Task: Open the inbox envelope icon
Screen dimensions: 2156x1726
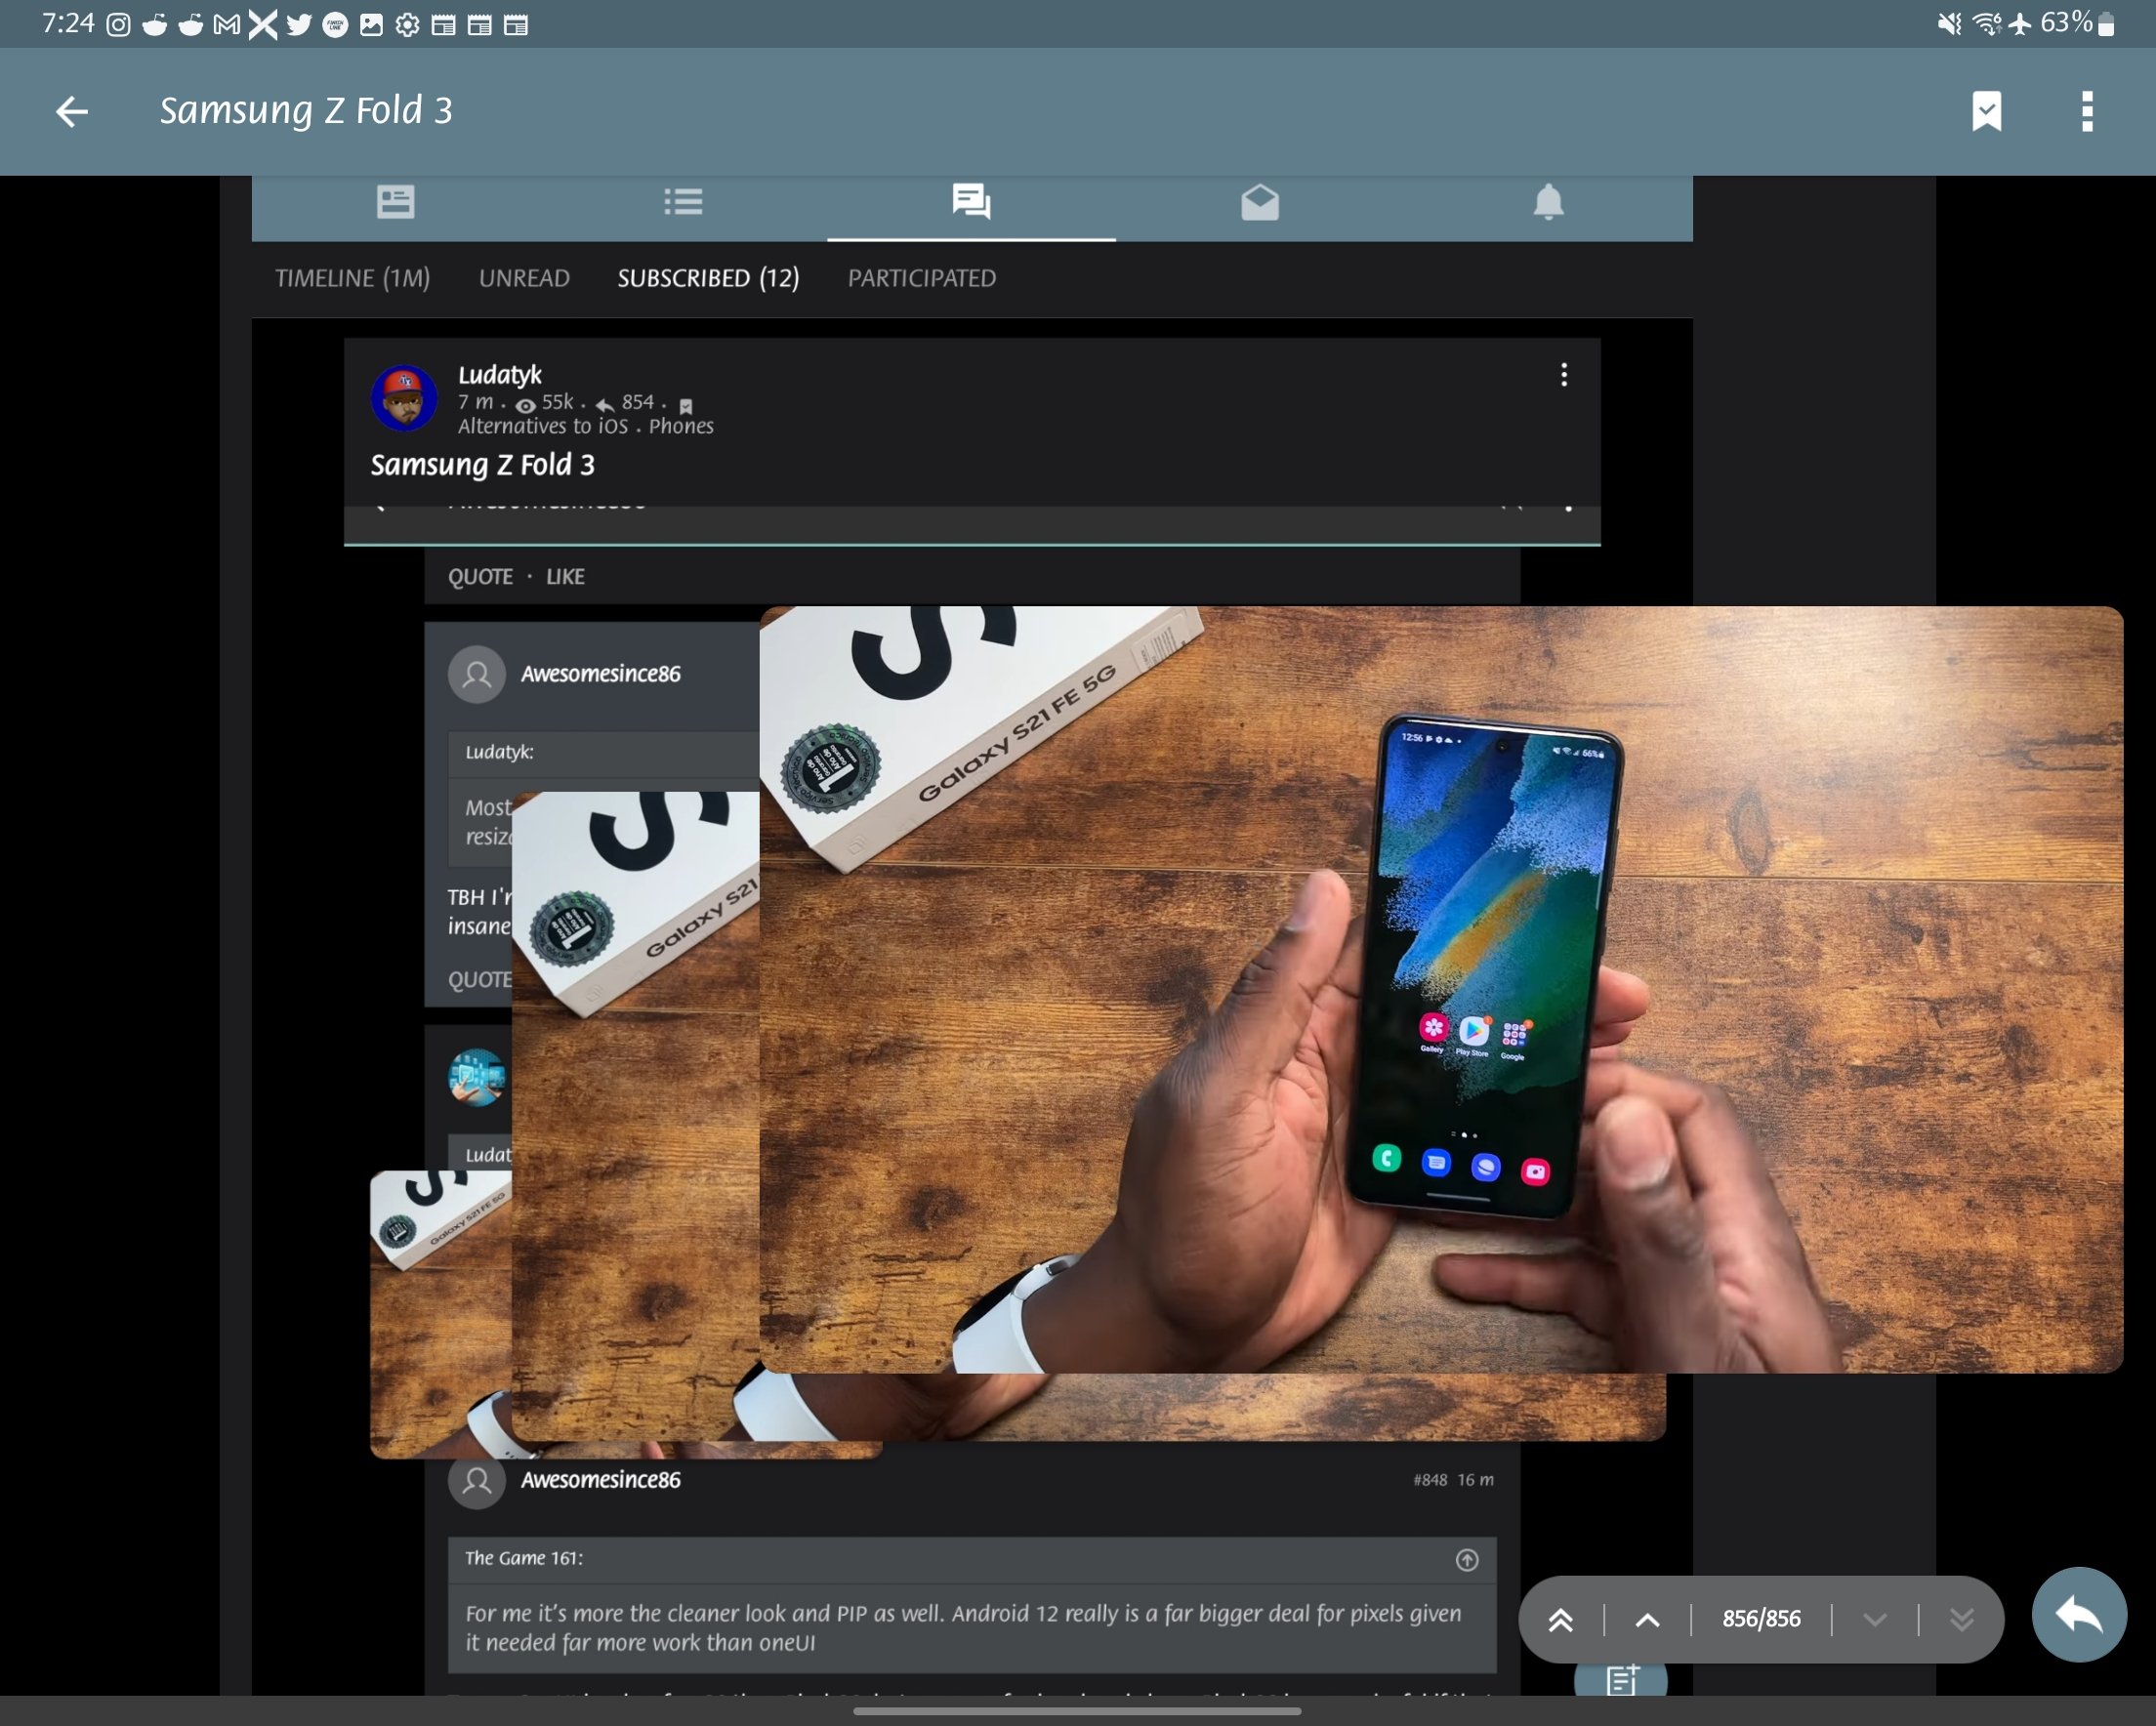Action: [1259, 202]
